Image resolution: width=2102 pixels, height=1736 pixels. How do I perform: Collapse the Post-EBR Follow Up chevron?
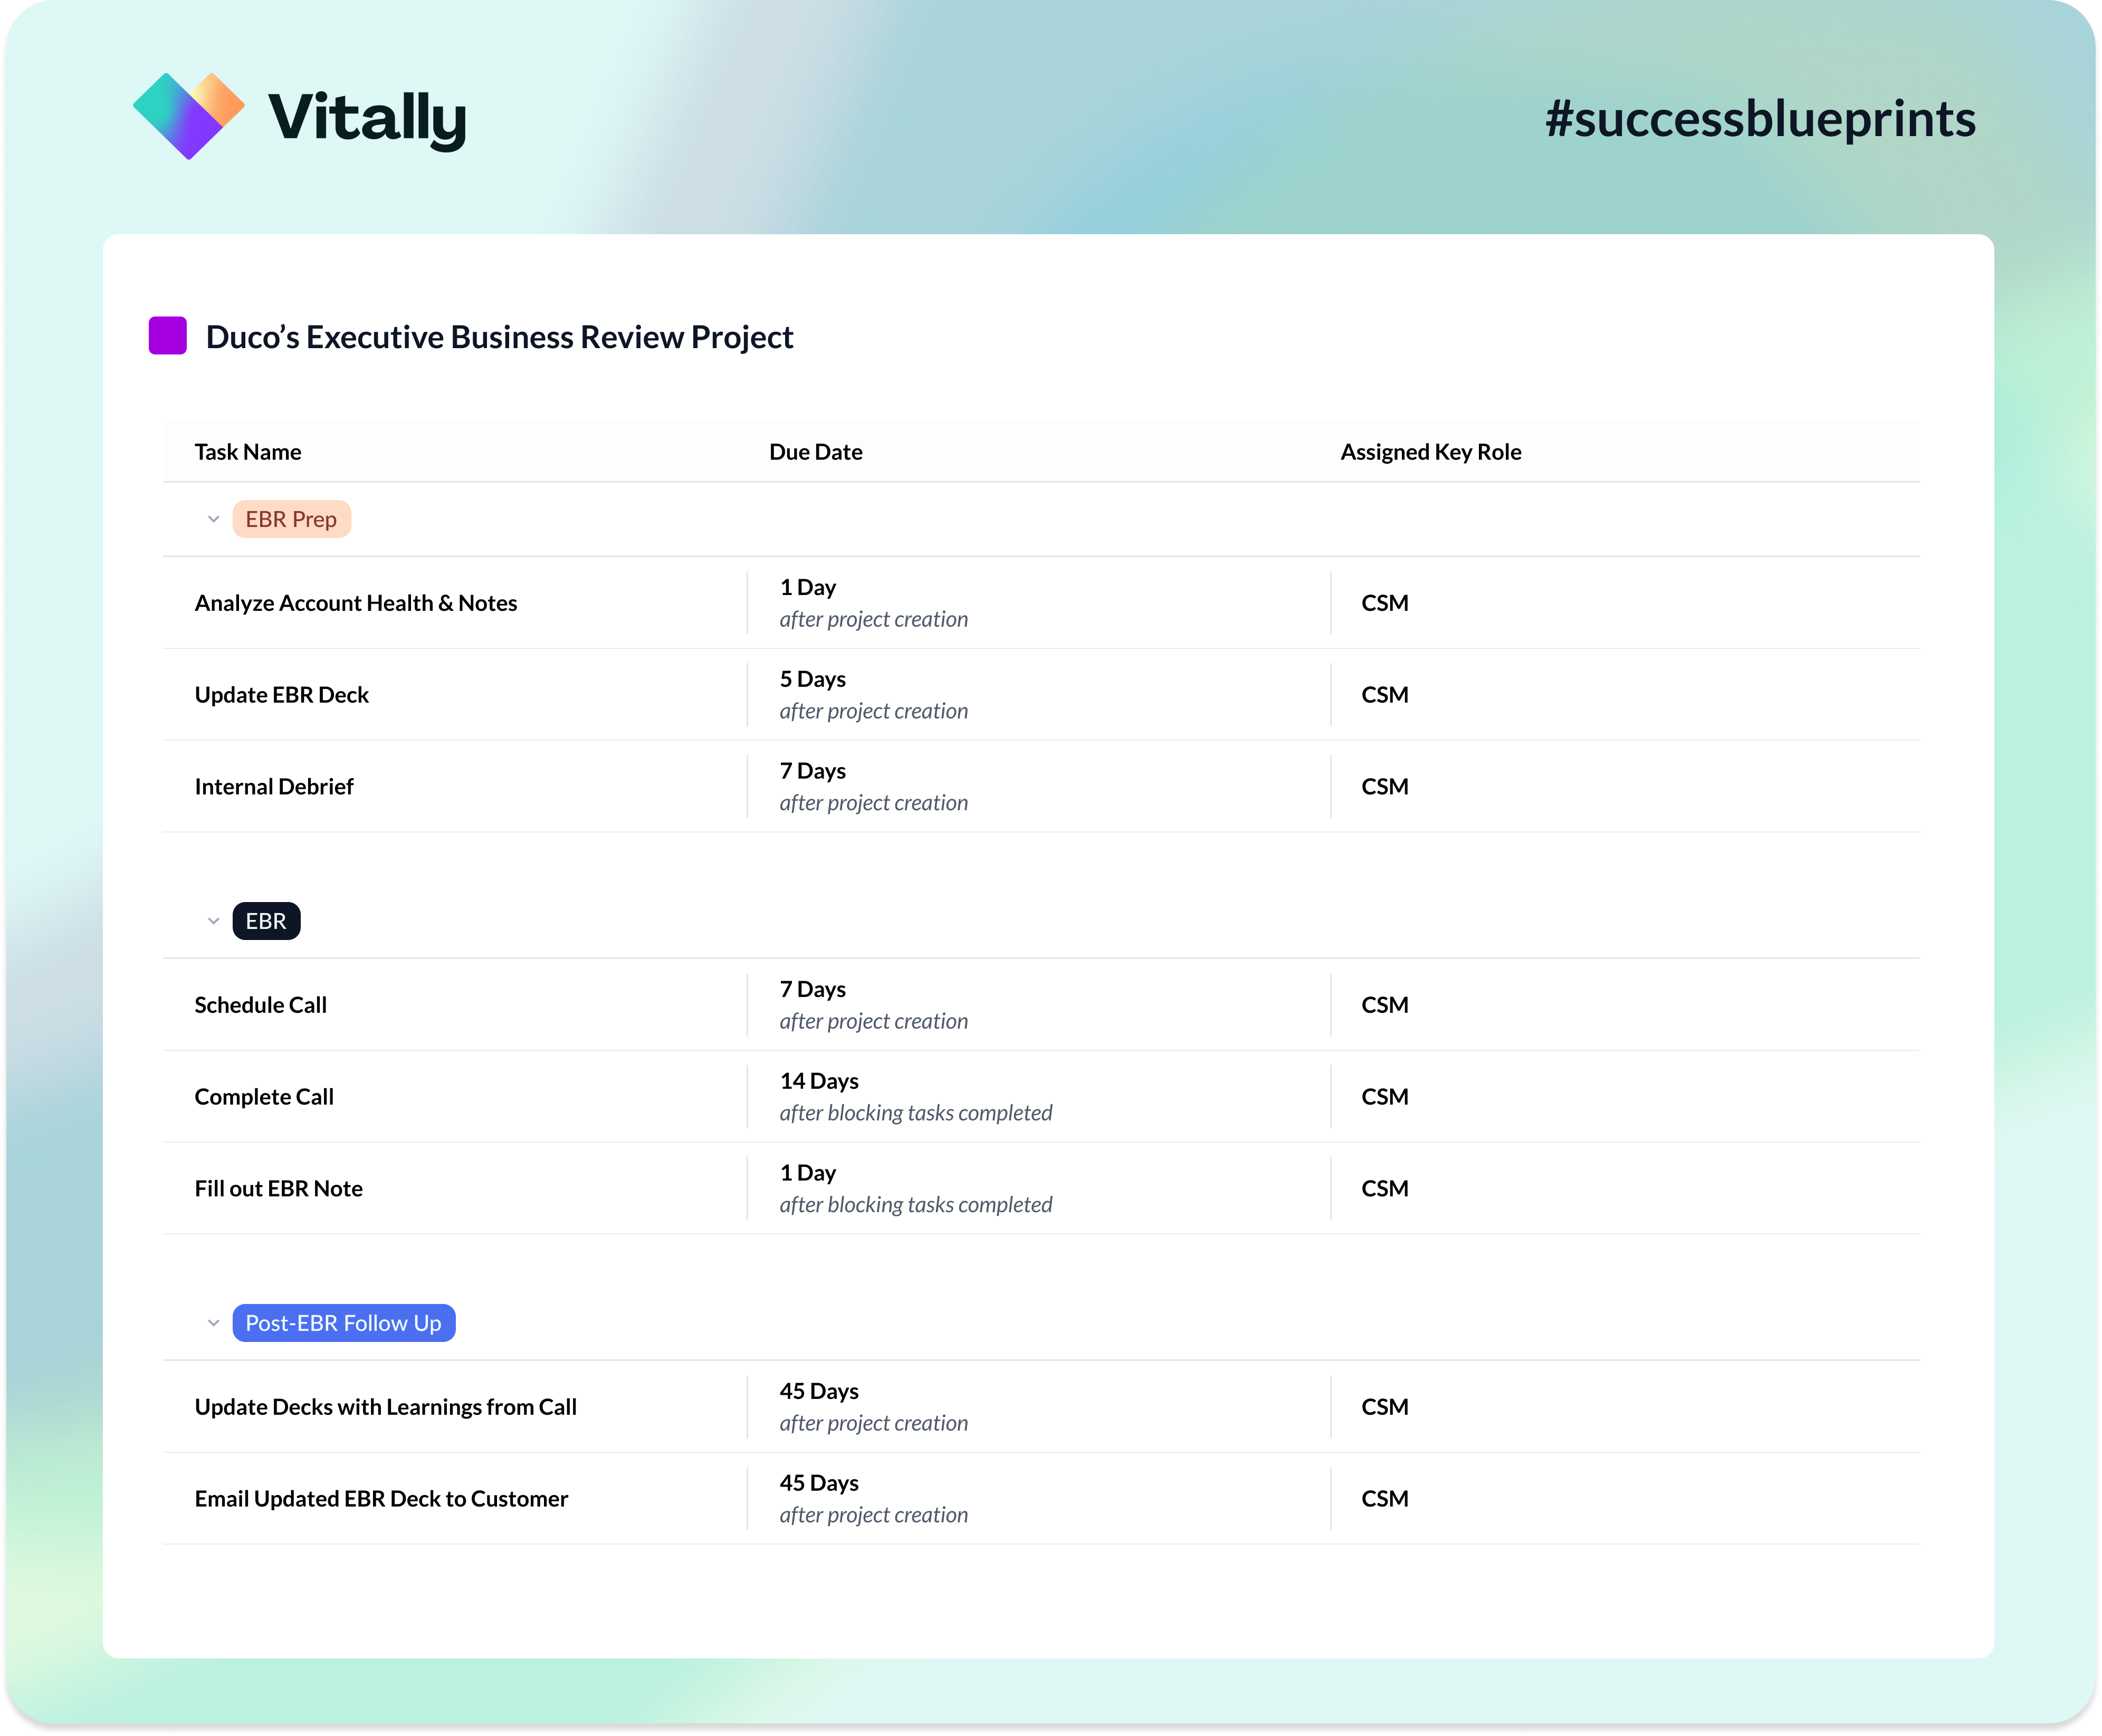point(213,1323)
